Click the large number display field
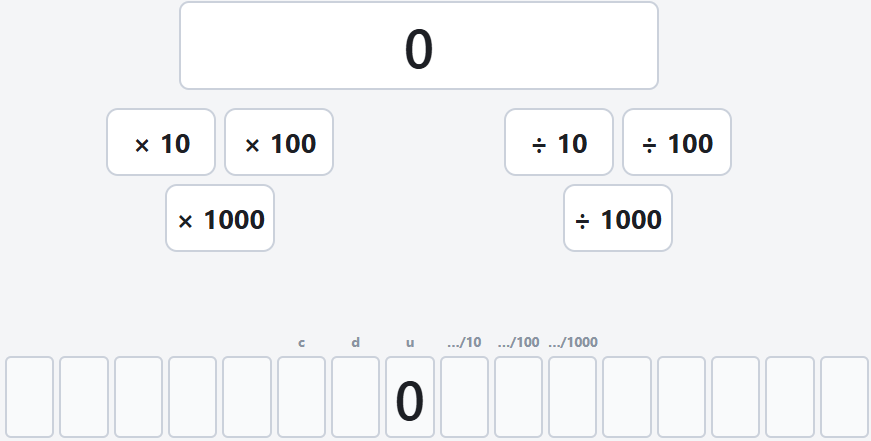This screenshot has width=871, height=441. click(419, 46)
